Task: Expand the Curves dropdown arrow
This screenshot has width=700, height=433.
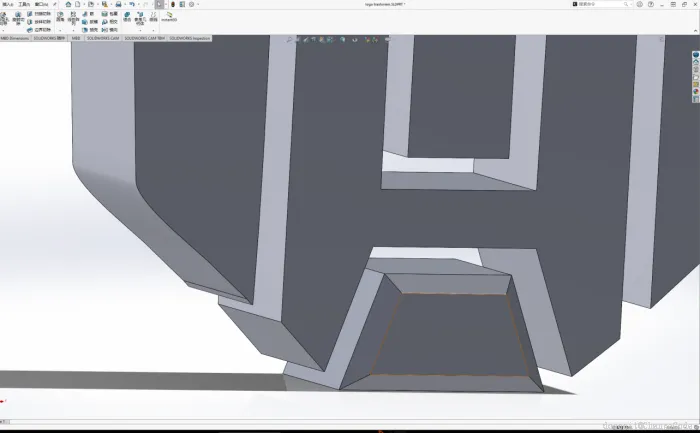Action: pos(153,30)
